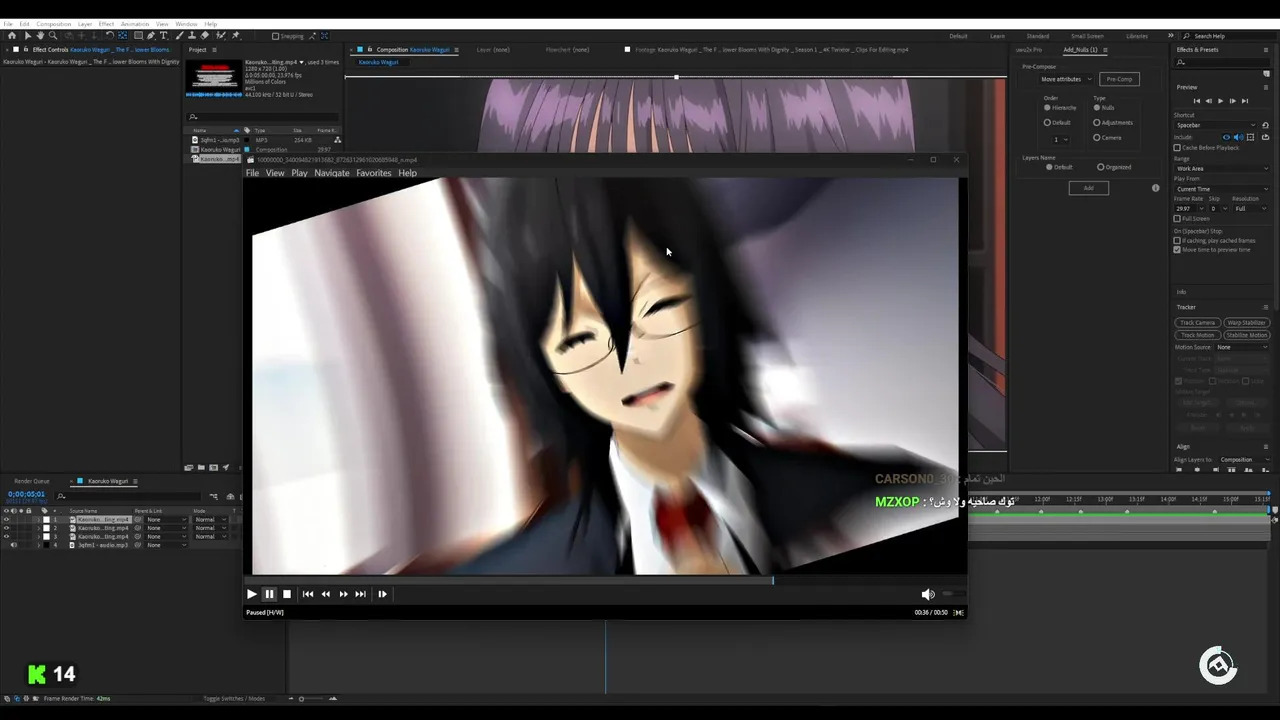Enable Cache Before Playback checkbox

pyautogui.click(x=1177, y=147)
